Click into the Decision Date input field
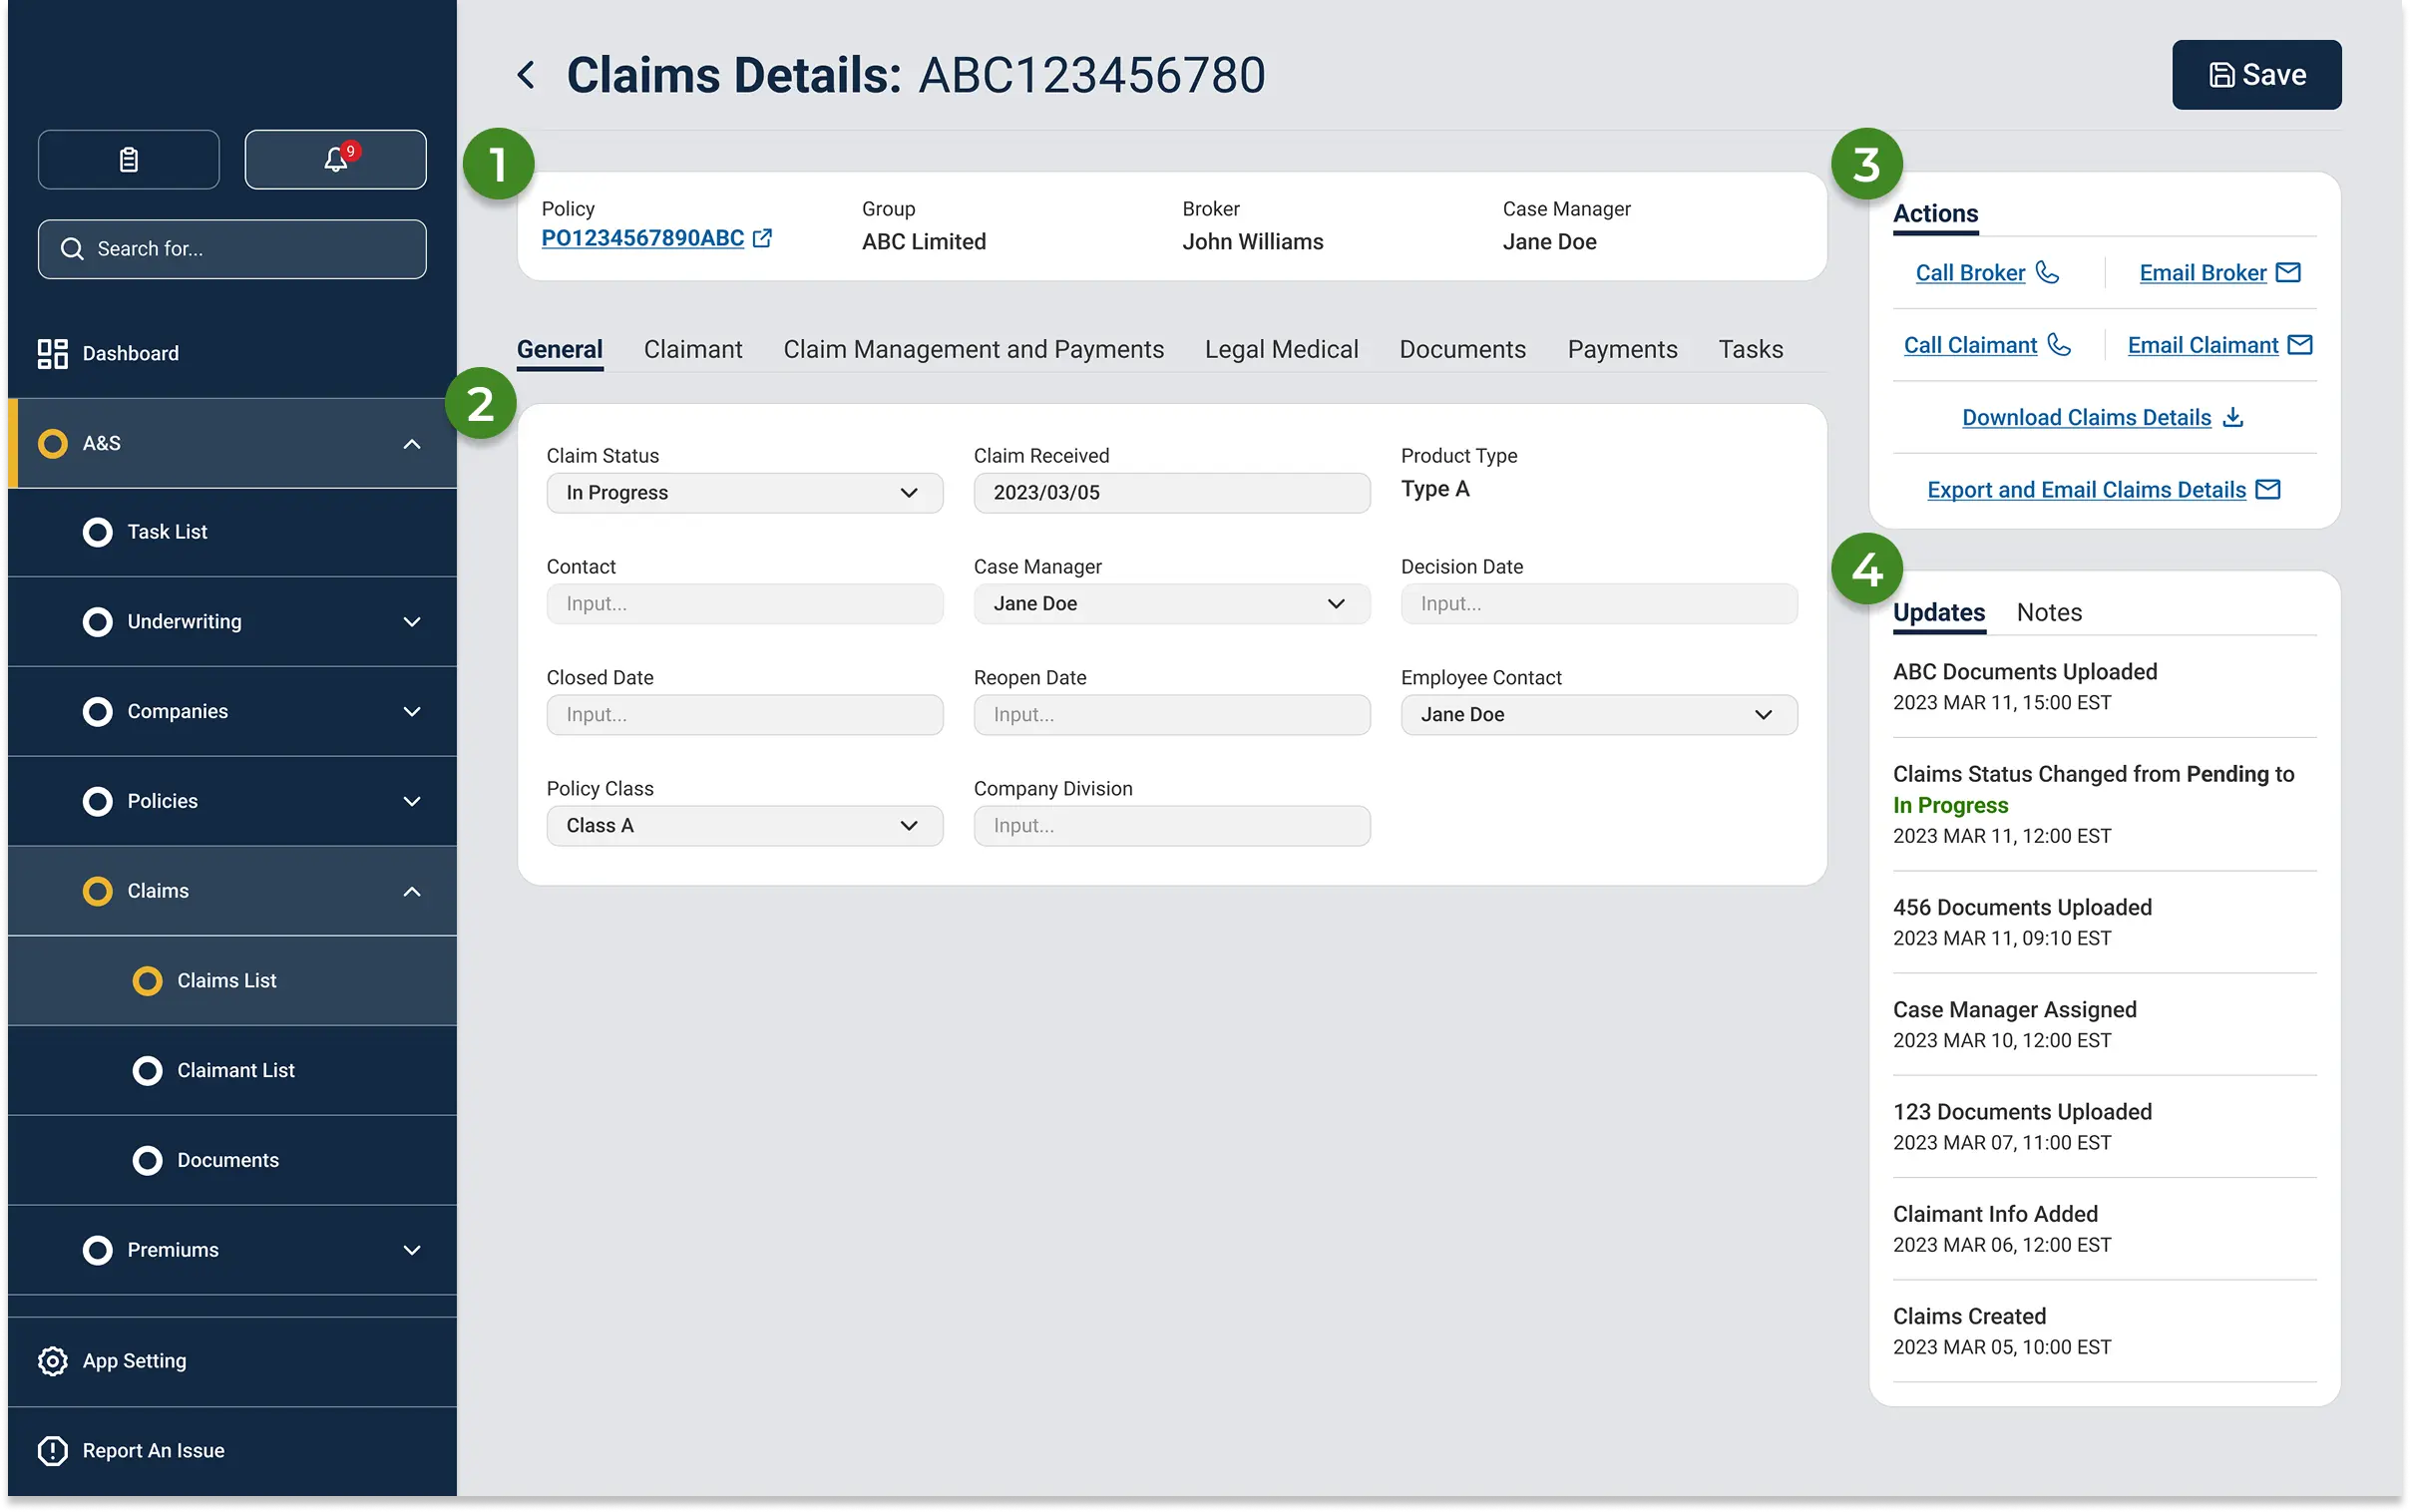2410x1512 pixels. click(1598, 604)
